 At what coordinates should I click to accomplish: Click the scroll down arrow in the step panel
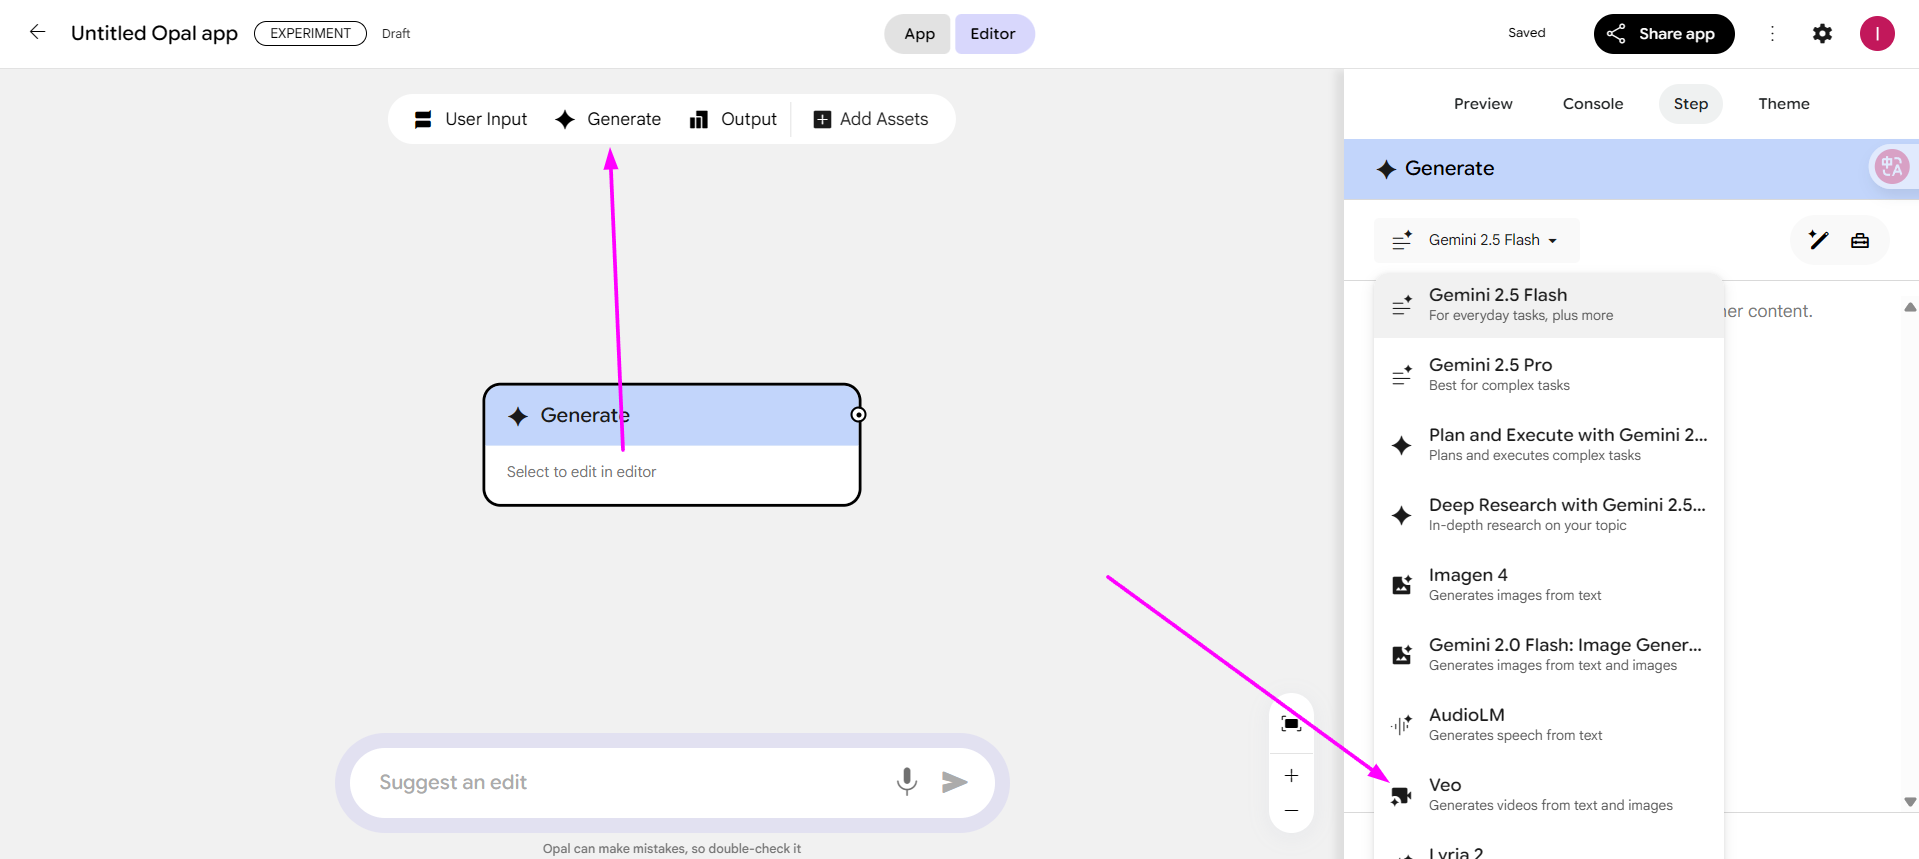pos(1910,802)
